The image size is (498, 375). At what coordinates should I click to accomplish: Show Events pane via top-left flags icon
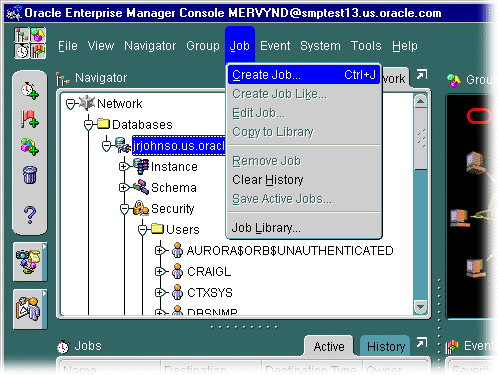click(x=38, y=51)
